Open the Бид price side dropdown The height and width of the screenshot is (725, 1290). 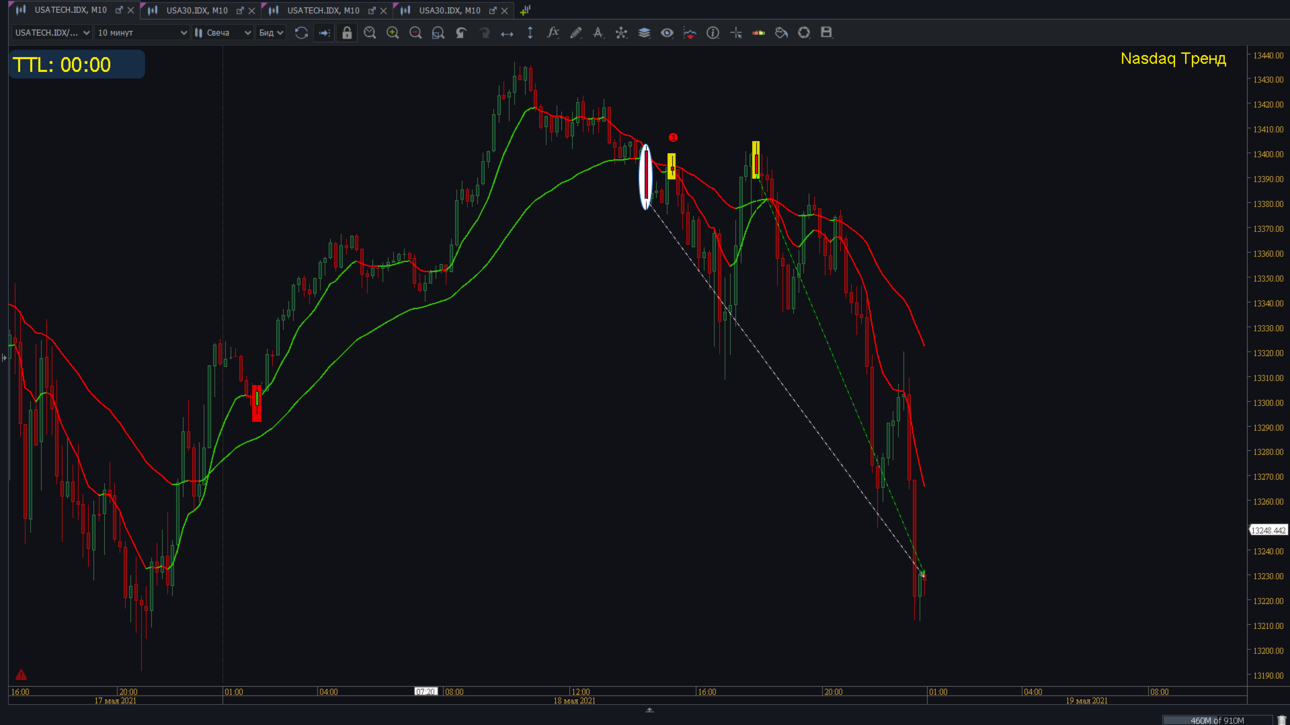click(x=271, y=33)
